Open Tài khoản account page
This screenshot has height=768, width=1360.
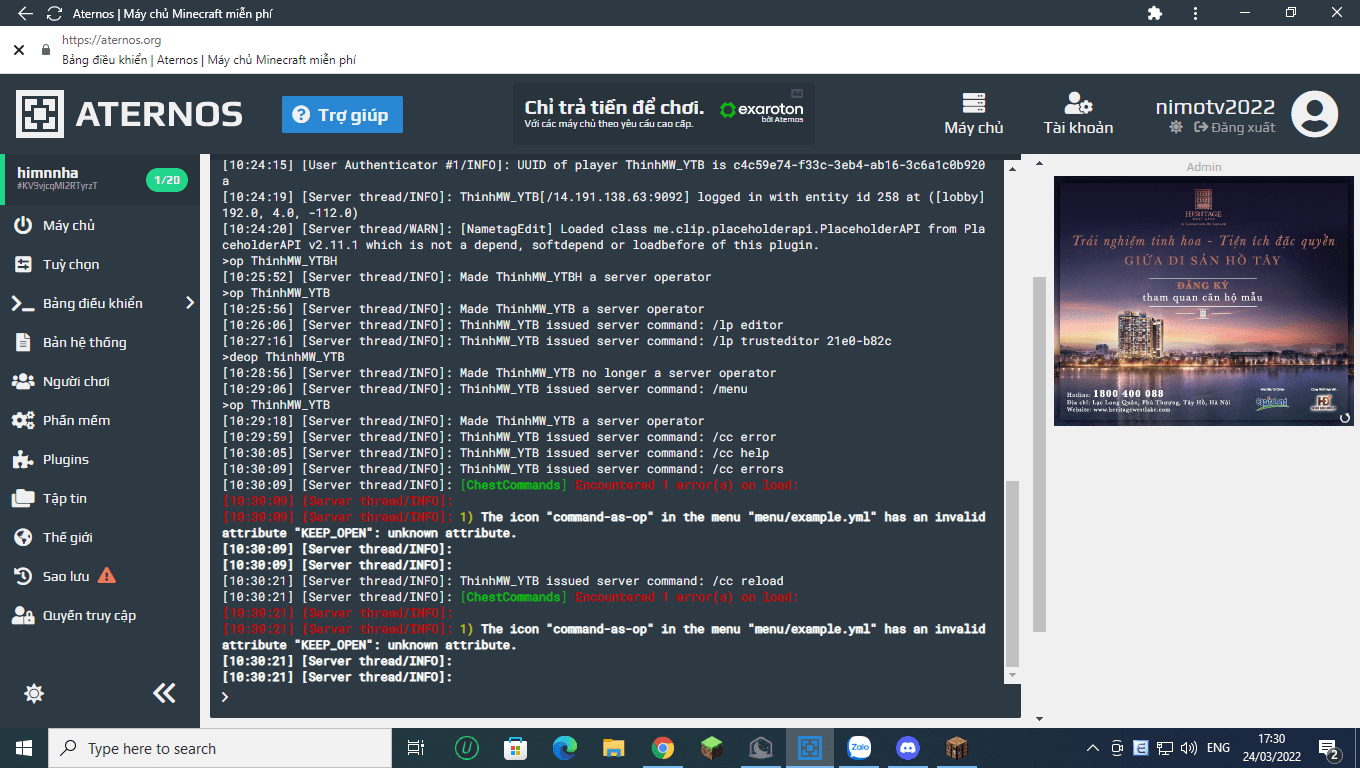1078,114
